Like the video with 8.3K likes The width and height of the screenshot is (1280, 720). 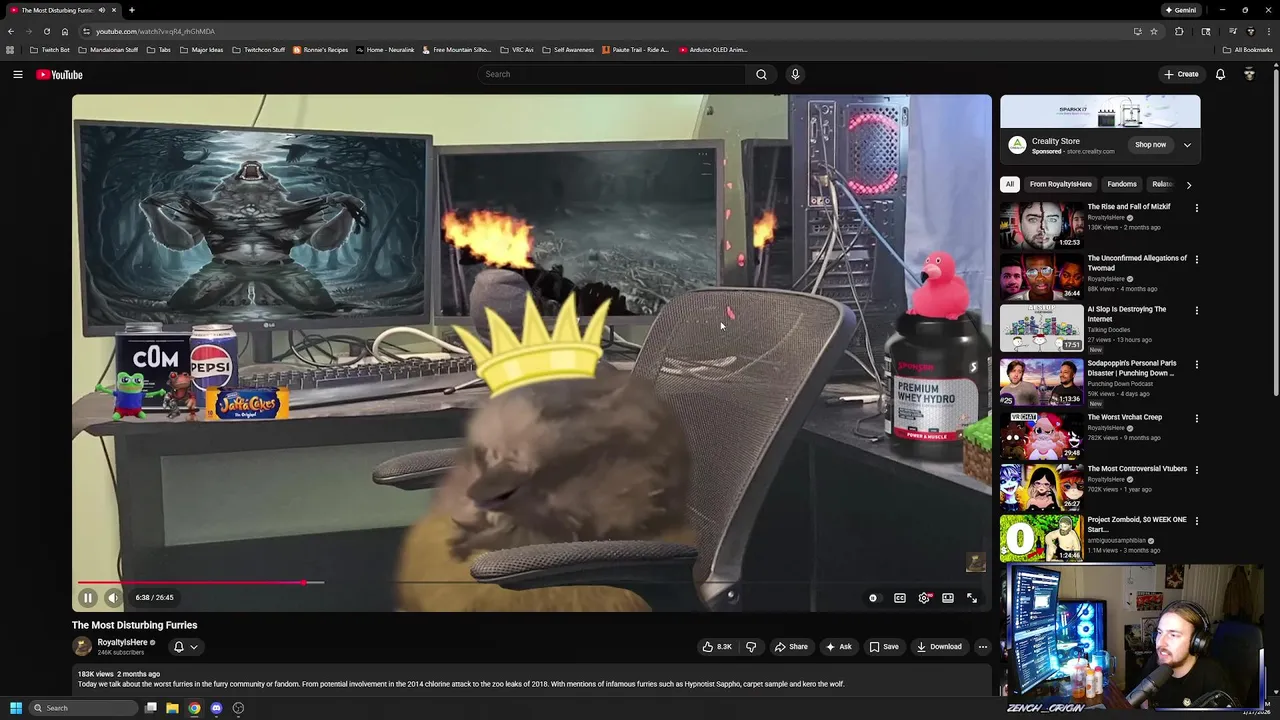(717, 647)
